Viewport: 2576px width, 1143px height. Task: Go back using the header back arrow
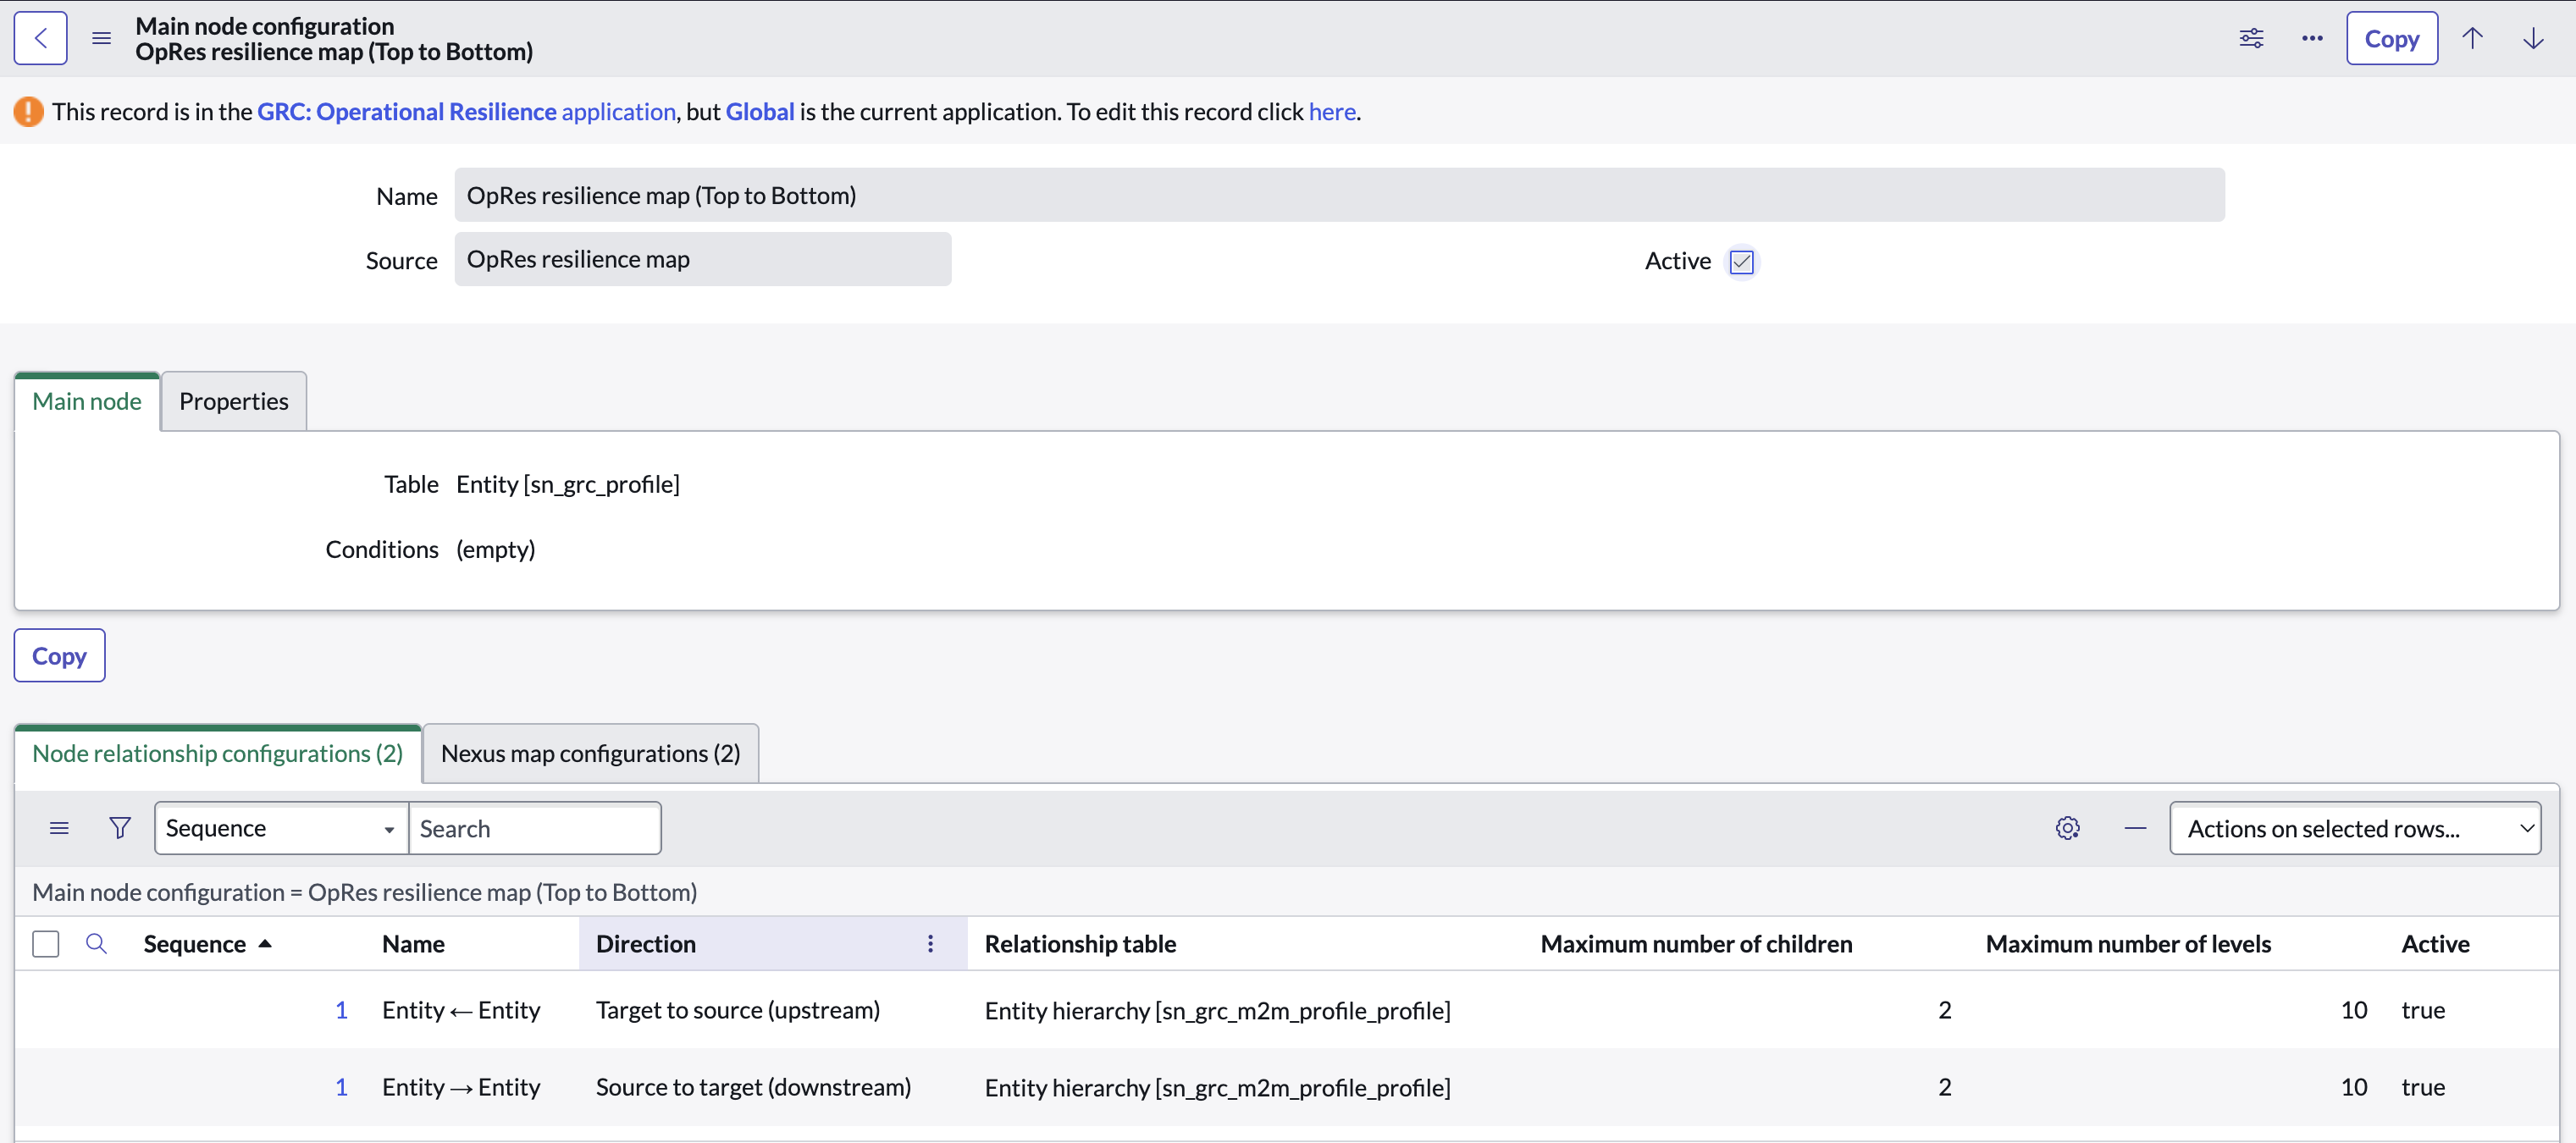coord(41,38)
